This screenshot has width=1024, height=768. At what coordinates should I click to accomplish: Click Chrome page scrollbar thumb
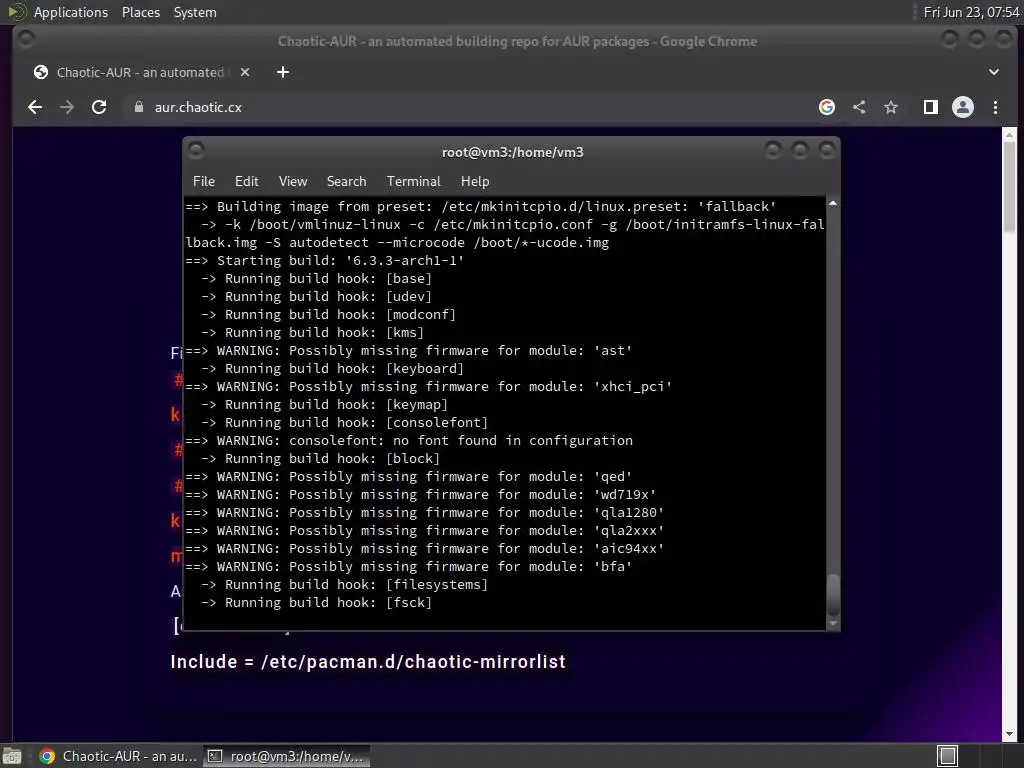1010,186
